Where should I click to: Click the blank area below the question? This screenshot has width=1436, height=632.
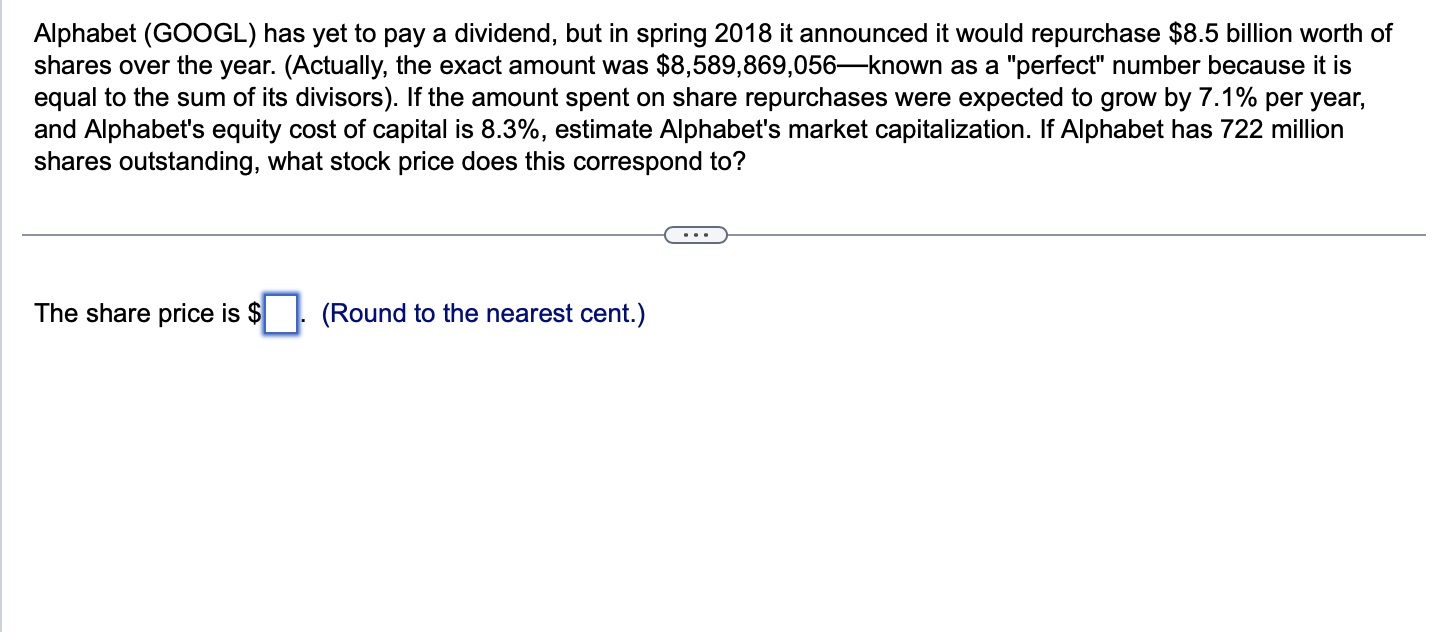coord(700,470)
